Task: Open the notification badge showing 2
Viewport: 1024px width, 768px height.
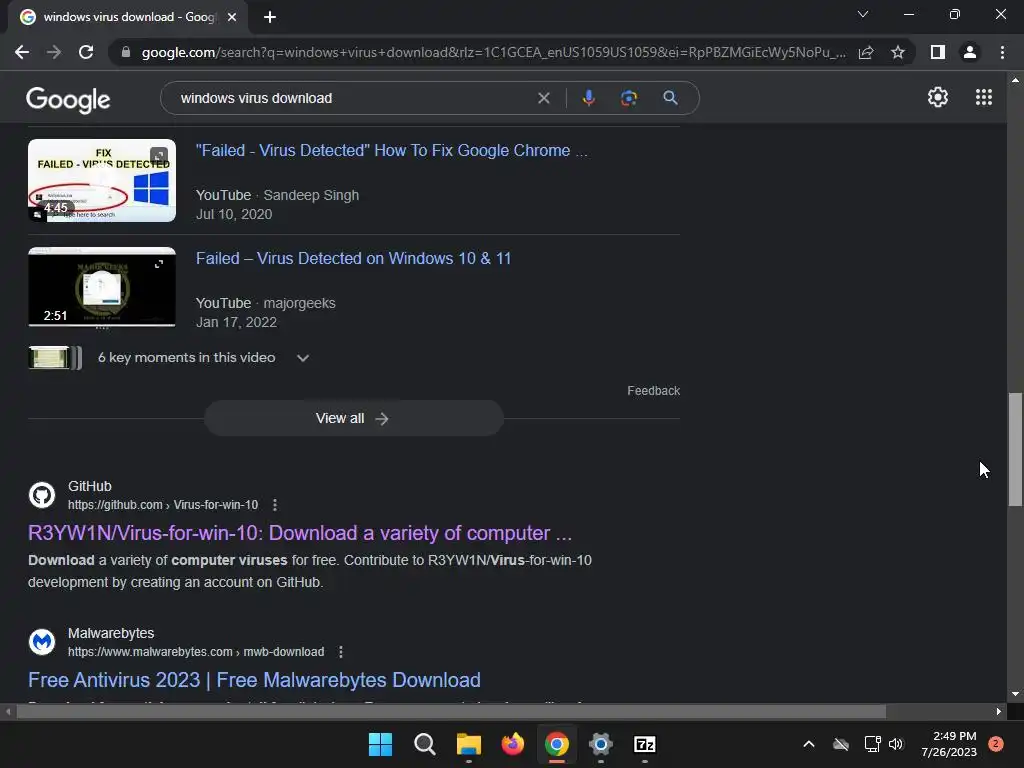Action: click(x=996, y=744)
